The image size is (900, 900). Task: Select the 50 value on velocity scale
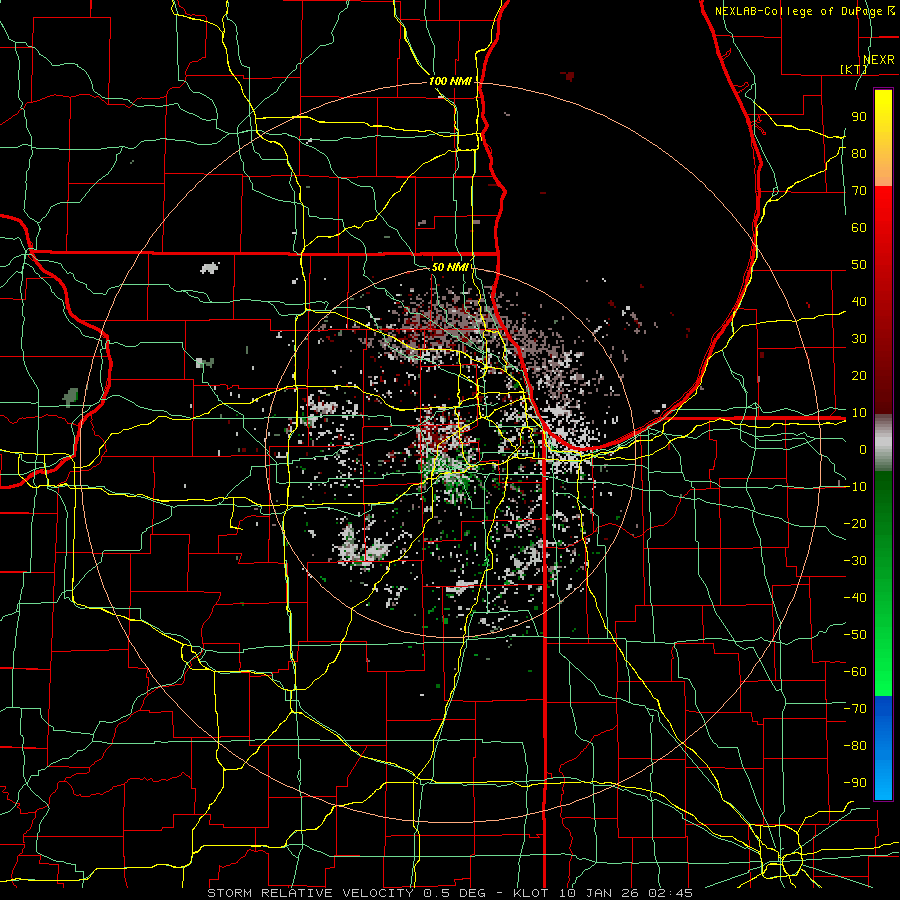click(x=859, y=265)
